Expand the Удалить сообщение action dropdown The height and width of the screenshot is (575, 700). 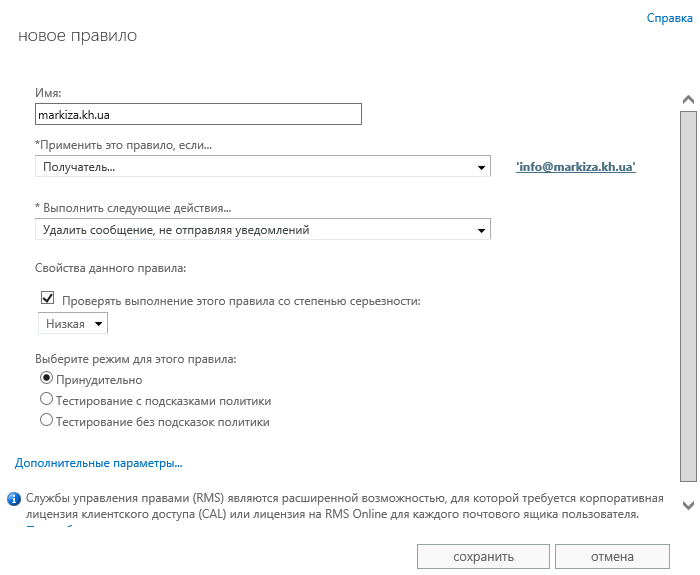click(263, 230)
